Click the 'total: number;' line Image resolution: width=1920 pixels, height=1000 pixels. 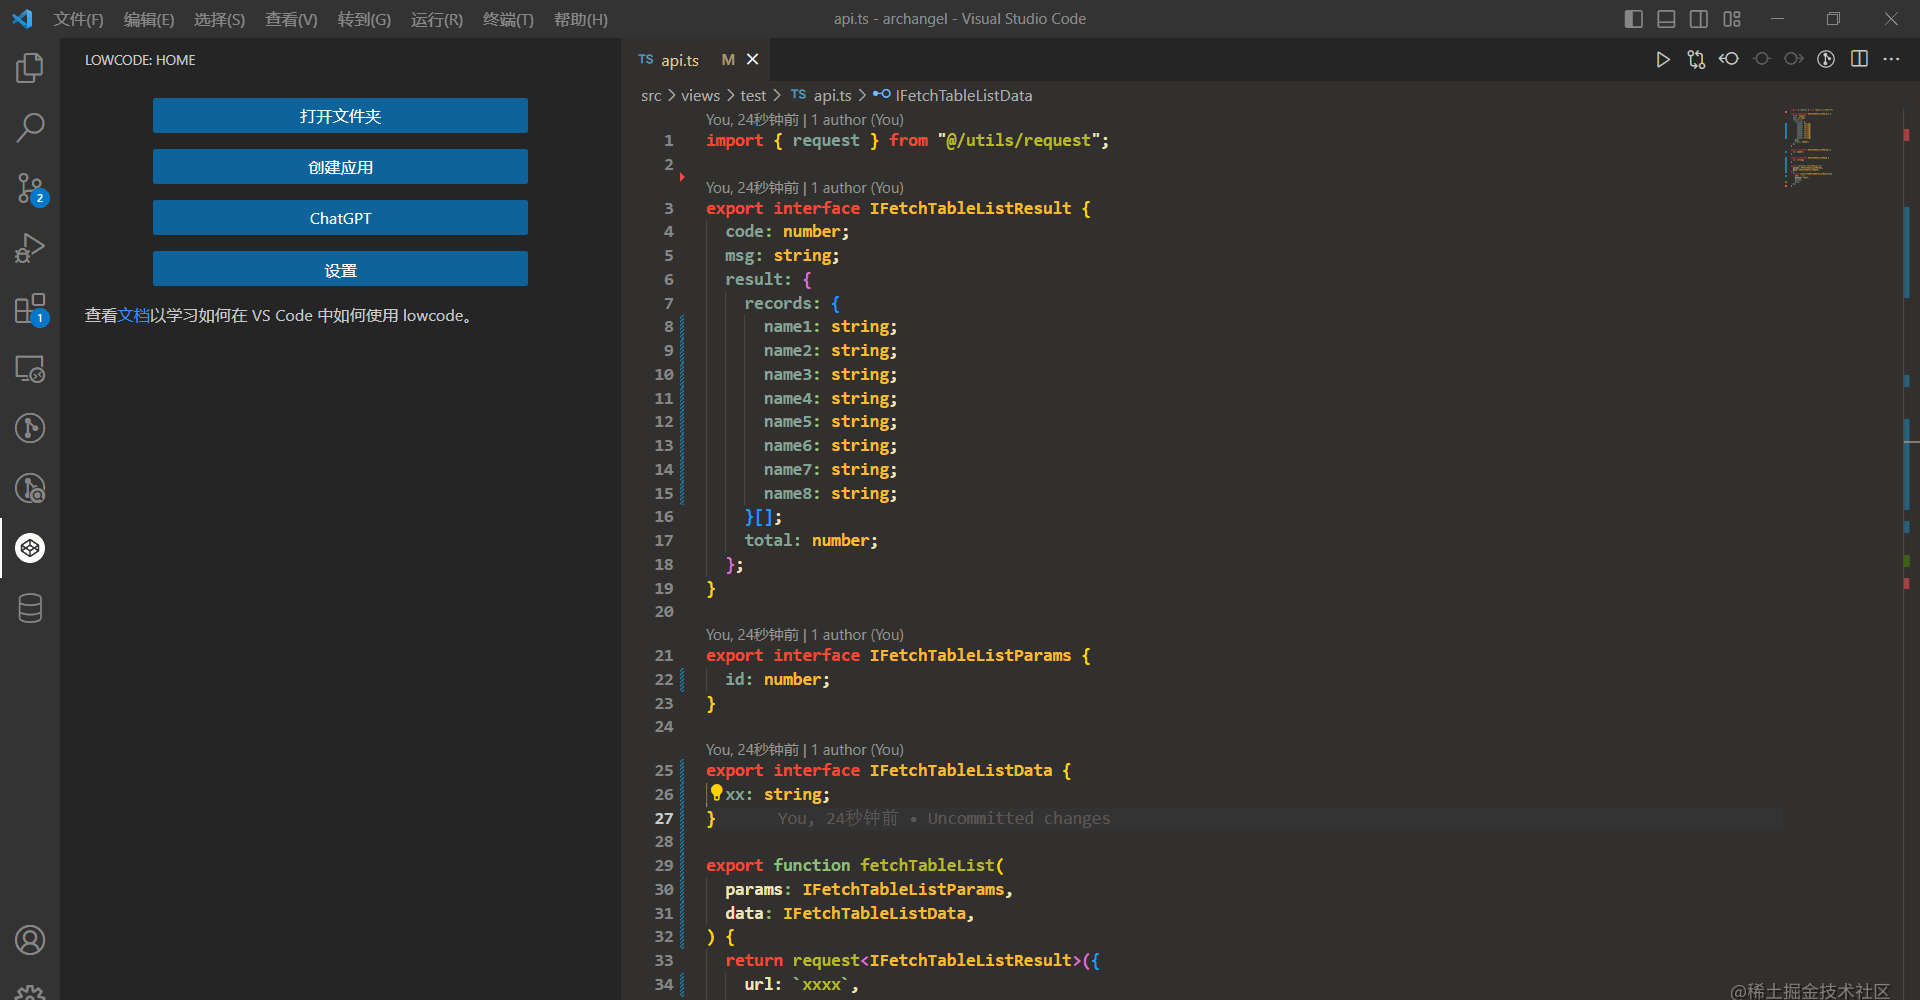pos(811,541)
